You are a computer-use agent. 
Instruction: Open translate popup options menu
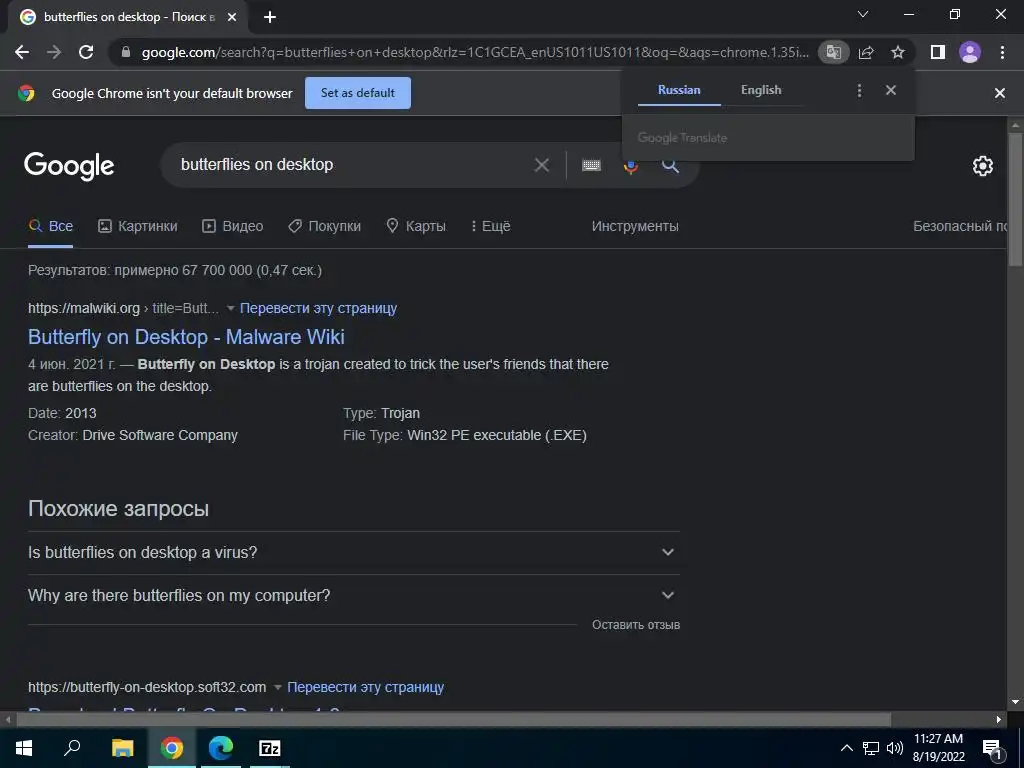pos(859,90)
